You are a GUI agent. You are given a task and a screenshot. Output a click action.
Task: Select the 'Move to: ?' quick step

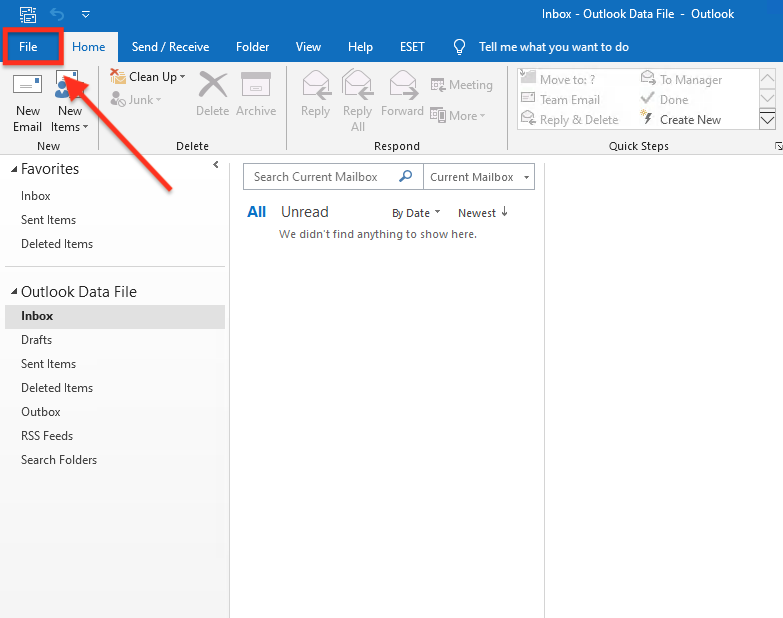[x=558, y=79]
